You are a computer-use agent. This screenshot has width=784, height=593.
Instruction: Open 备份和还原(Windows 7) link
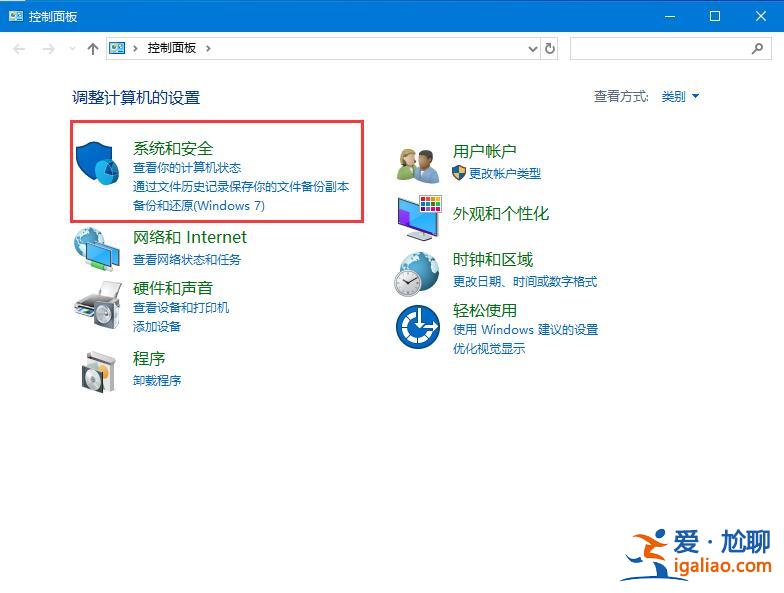click(x=198, y=206)
